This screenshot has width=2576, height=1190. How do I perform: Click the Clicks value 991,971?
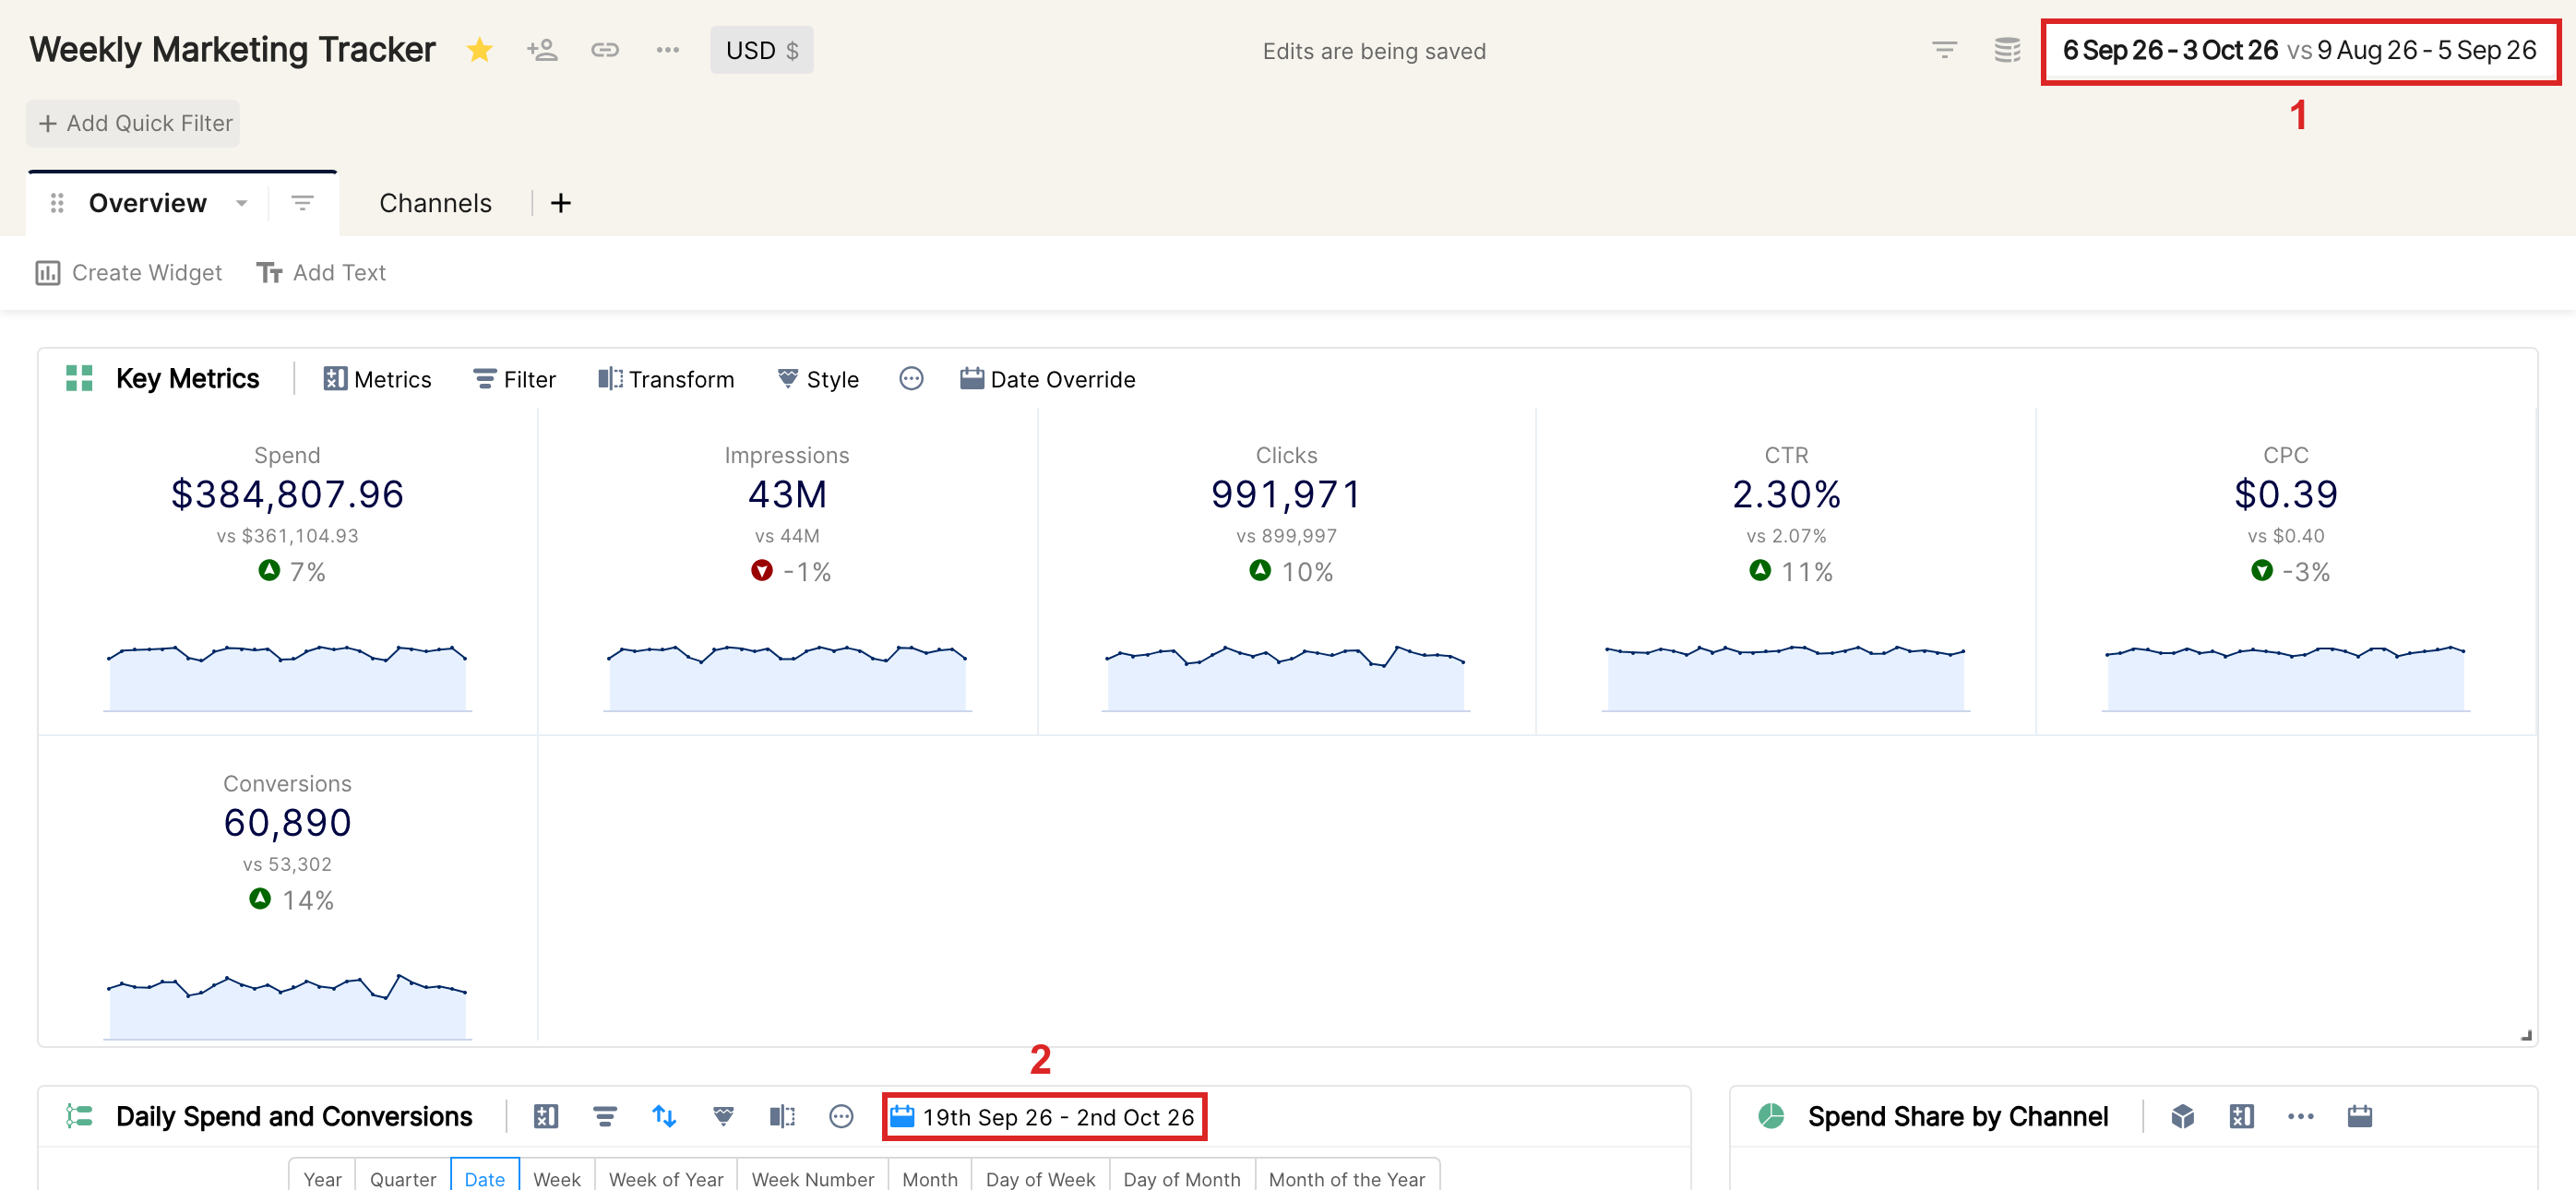pos(1286,494)
